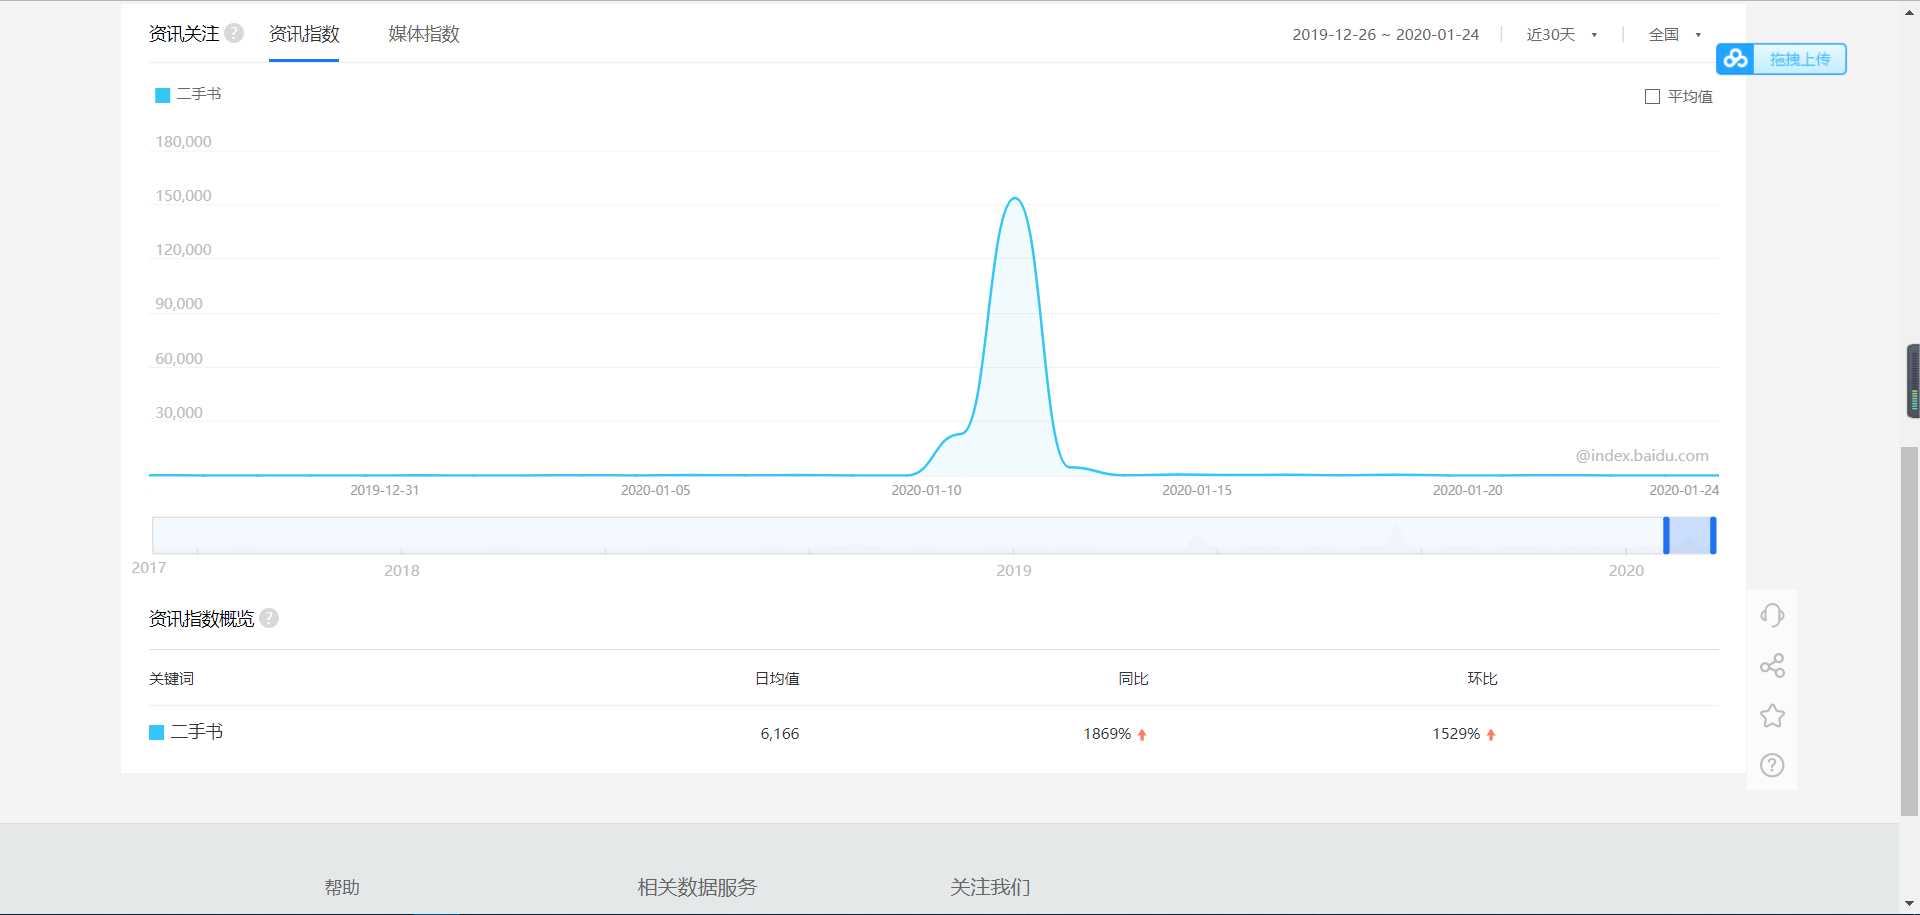
Task: Open help tooltip beside 资讯关注 title
Action: click(234, 33)
